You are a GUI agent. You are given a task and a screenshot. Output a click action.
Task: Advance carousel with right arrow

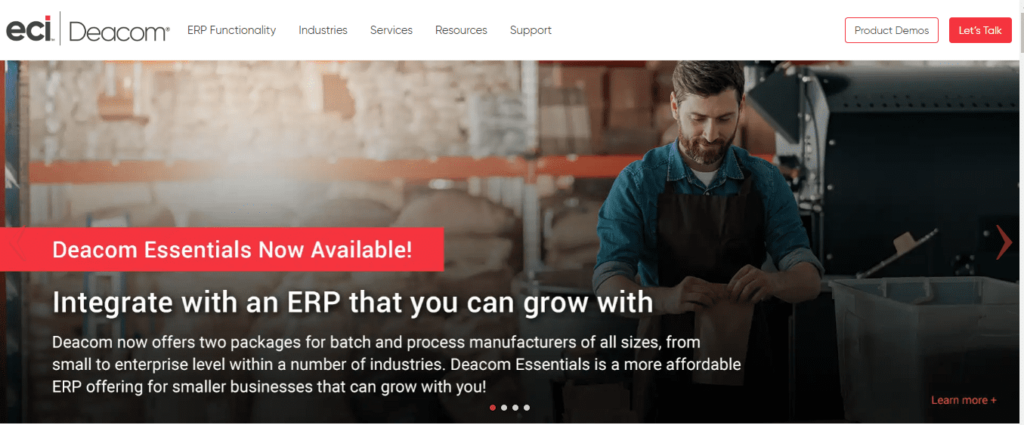coord(1004,242)
